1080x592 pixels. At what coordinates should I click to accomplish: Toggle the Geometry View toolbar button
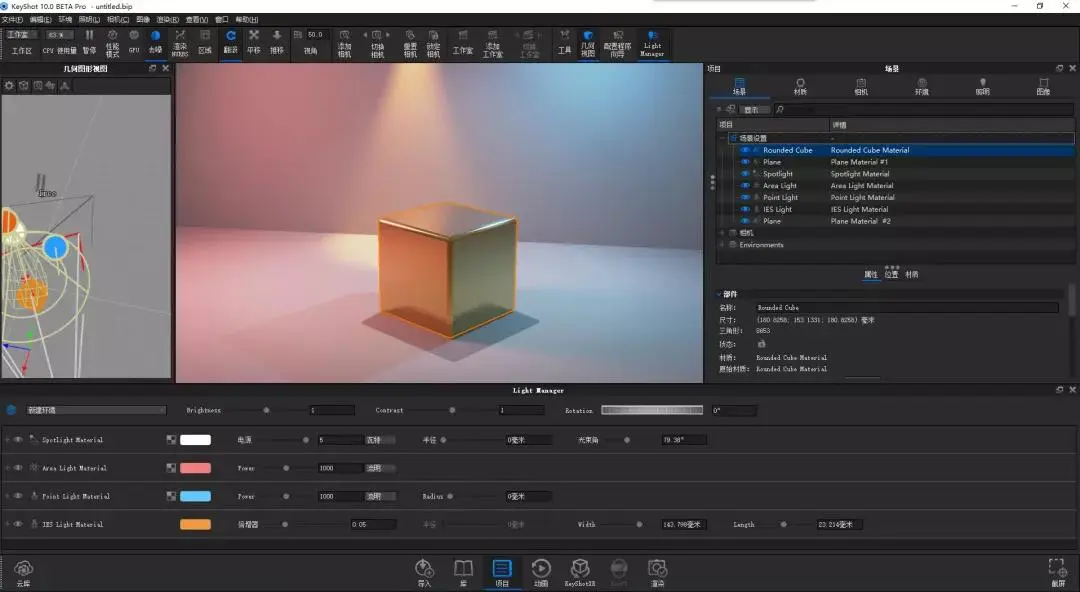(588, 43)
